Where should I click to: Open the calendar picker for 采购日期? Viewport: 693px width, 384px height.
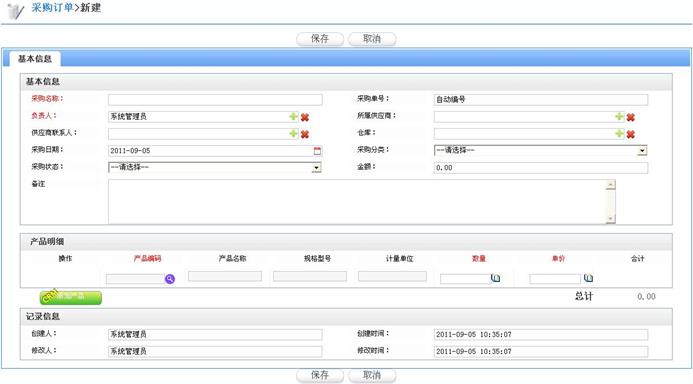317,151
